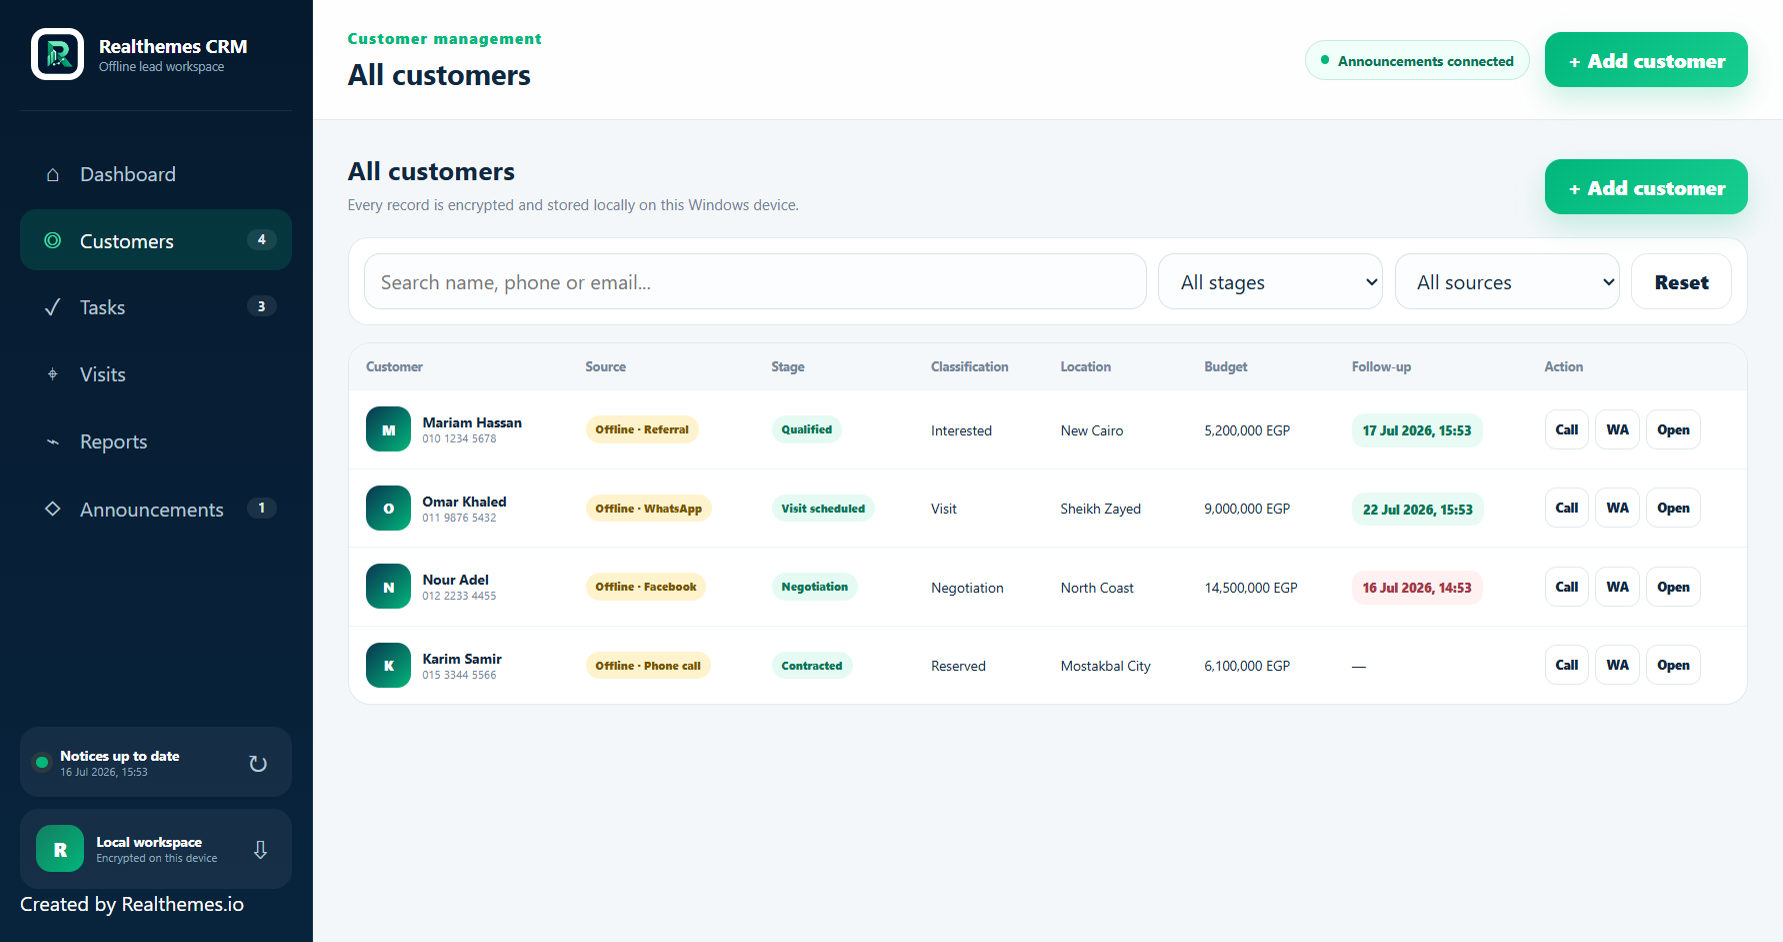1783x942 pixels.
Task: Click the Notices up to date card
Action: 156,762
